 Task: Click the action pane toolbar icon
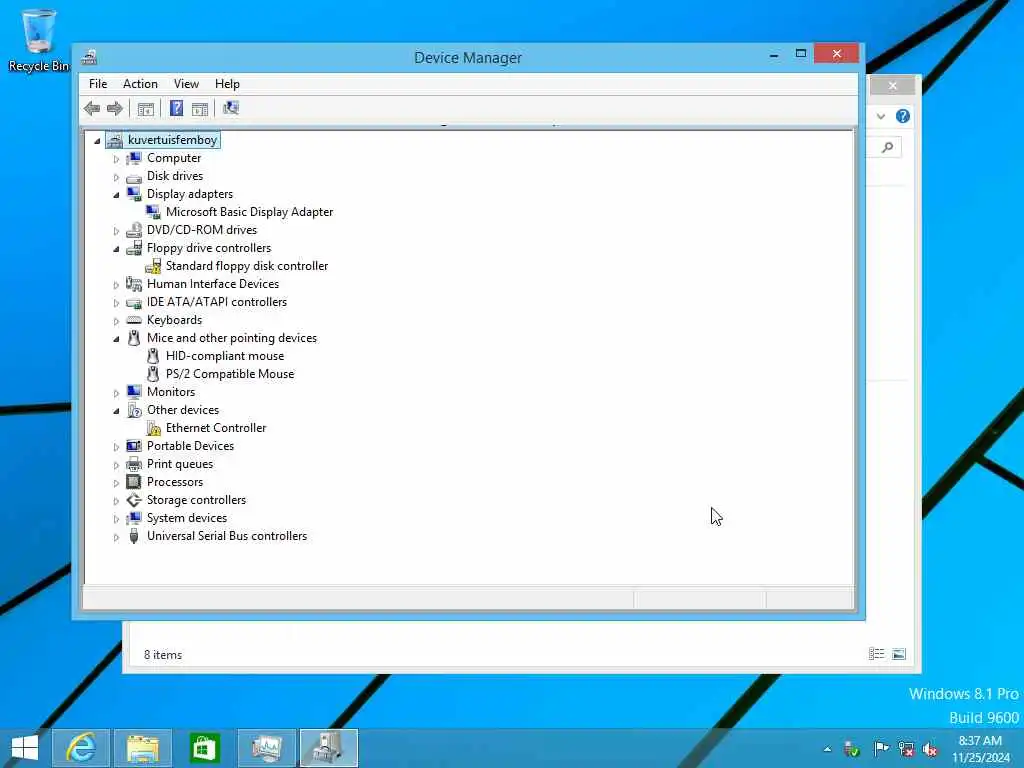(x=200, y=108)
